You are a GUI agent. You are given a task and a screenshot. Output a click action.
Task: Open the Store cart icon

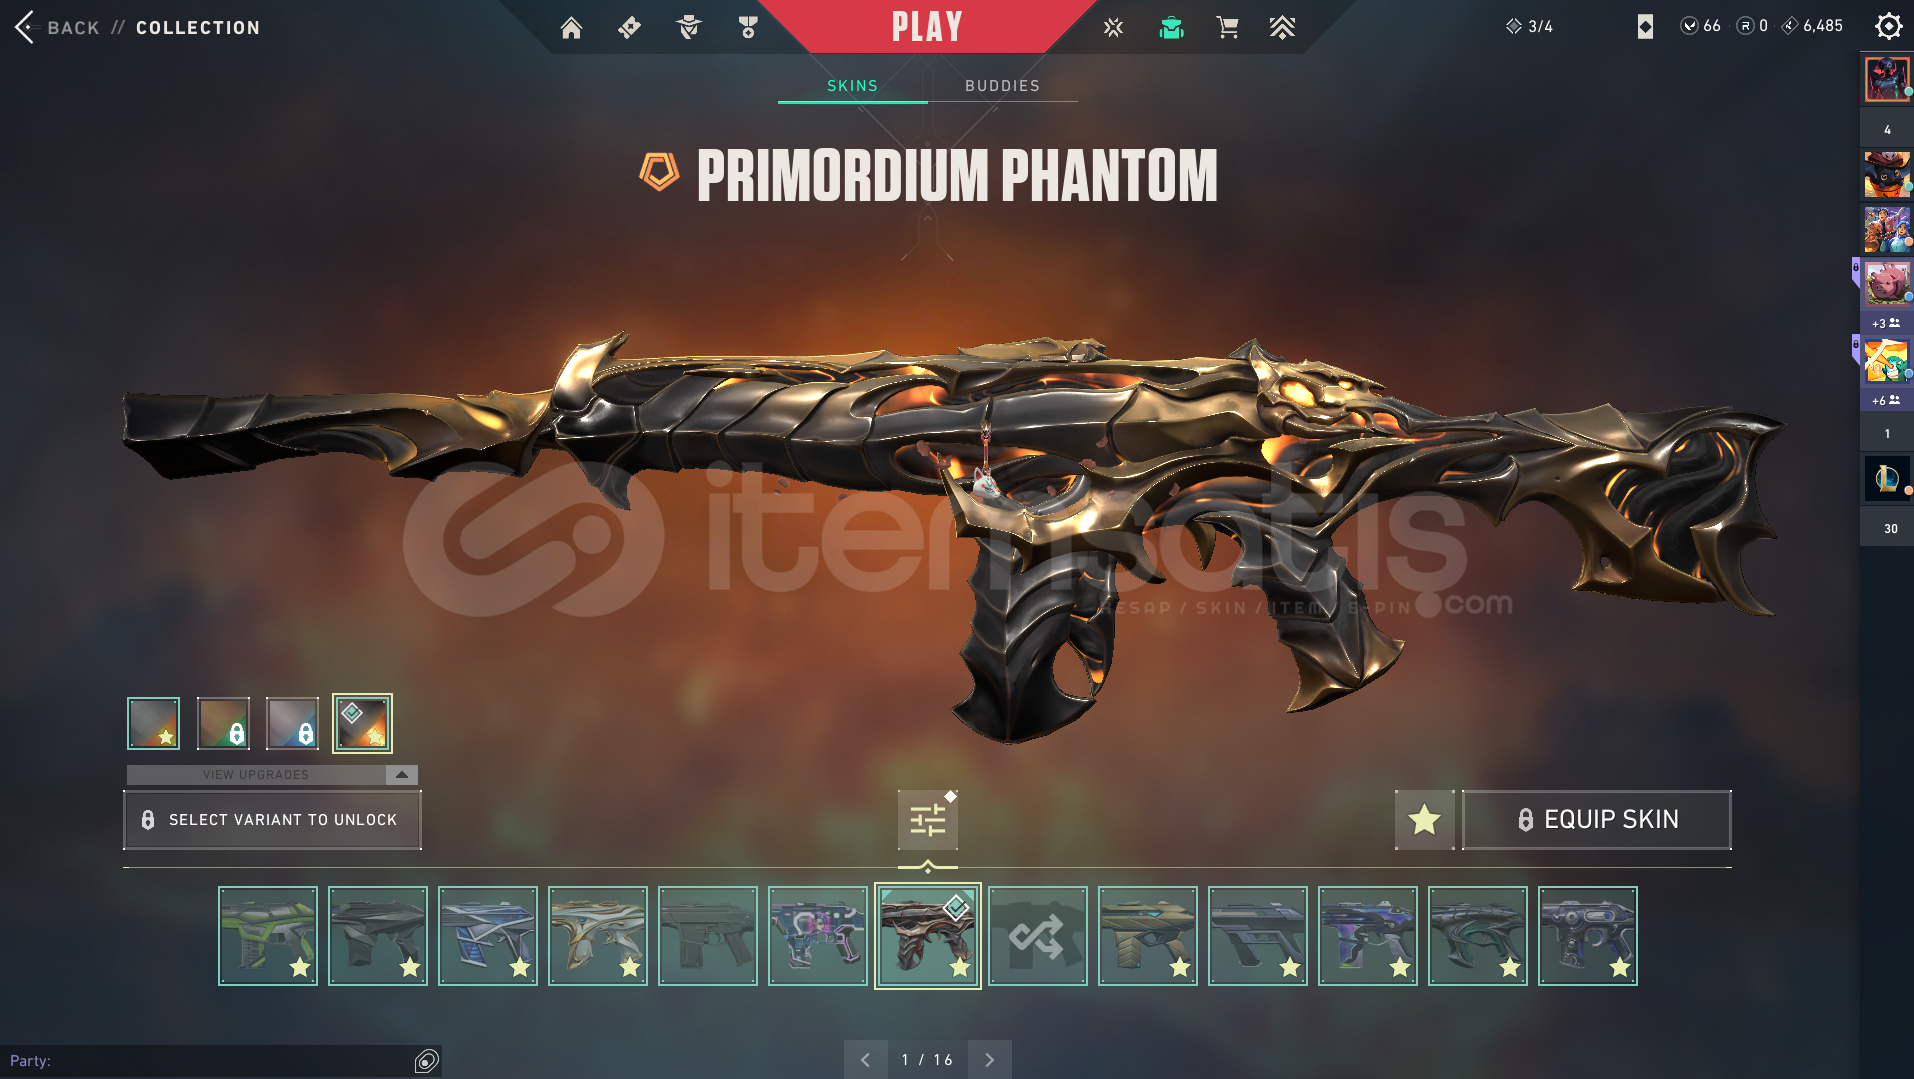pyautogui.click(x=1227, y=27)
